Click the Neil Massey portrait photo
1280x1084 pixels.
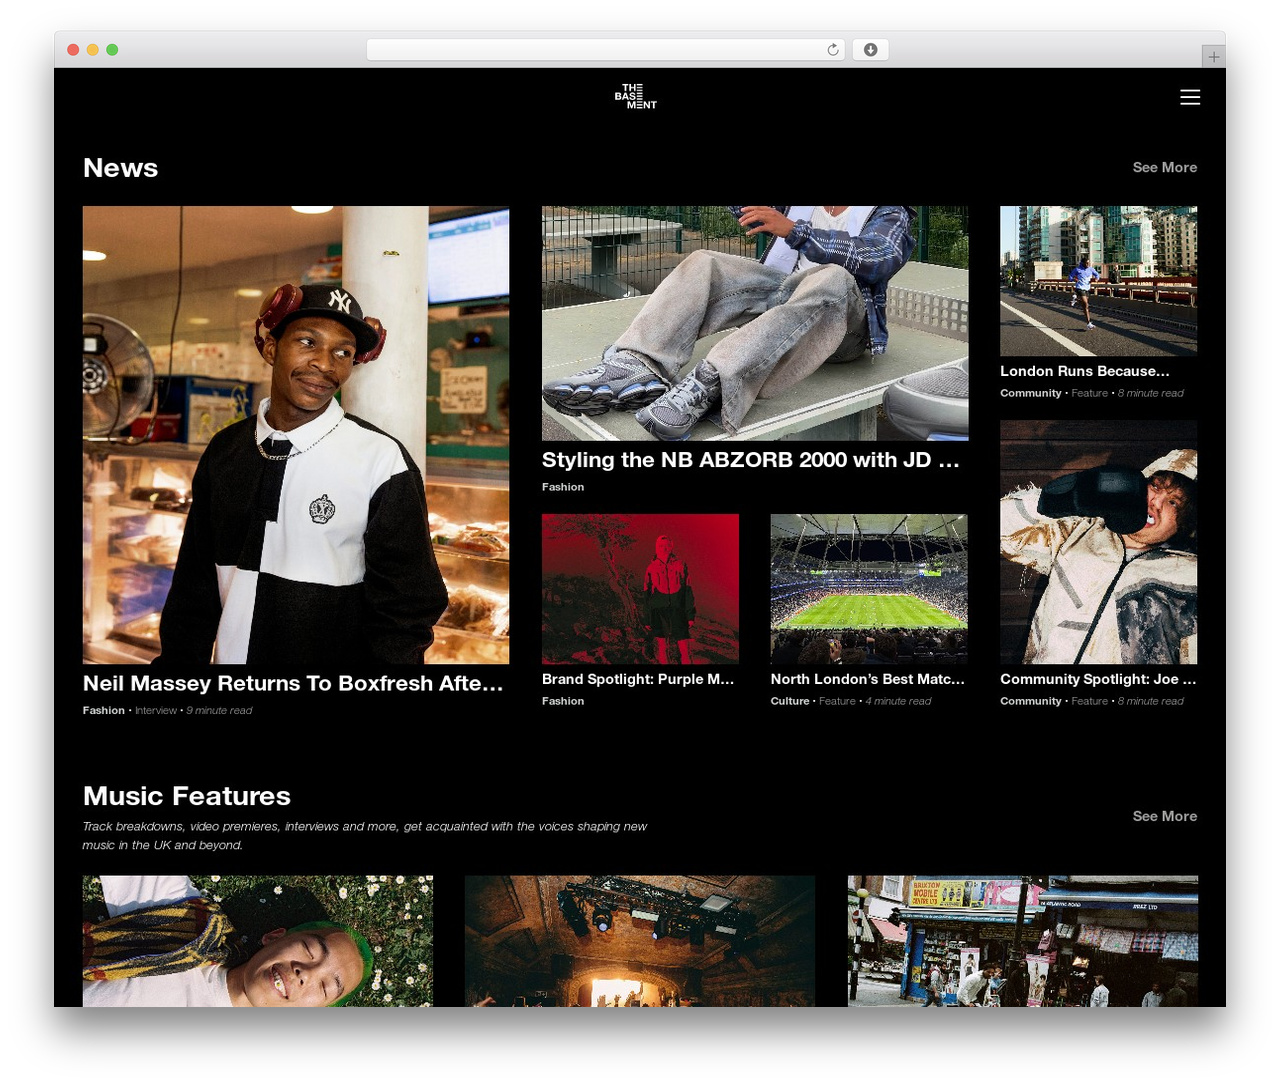(296, 435)
